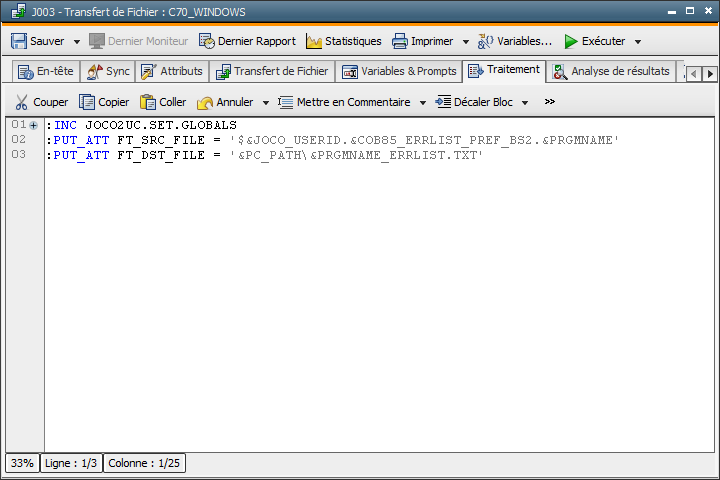Open the Transfert de Fichier tab
The width and height of the screenshot is (720, 480).
272,72
